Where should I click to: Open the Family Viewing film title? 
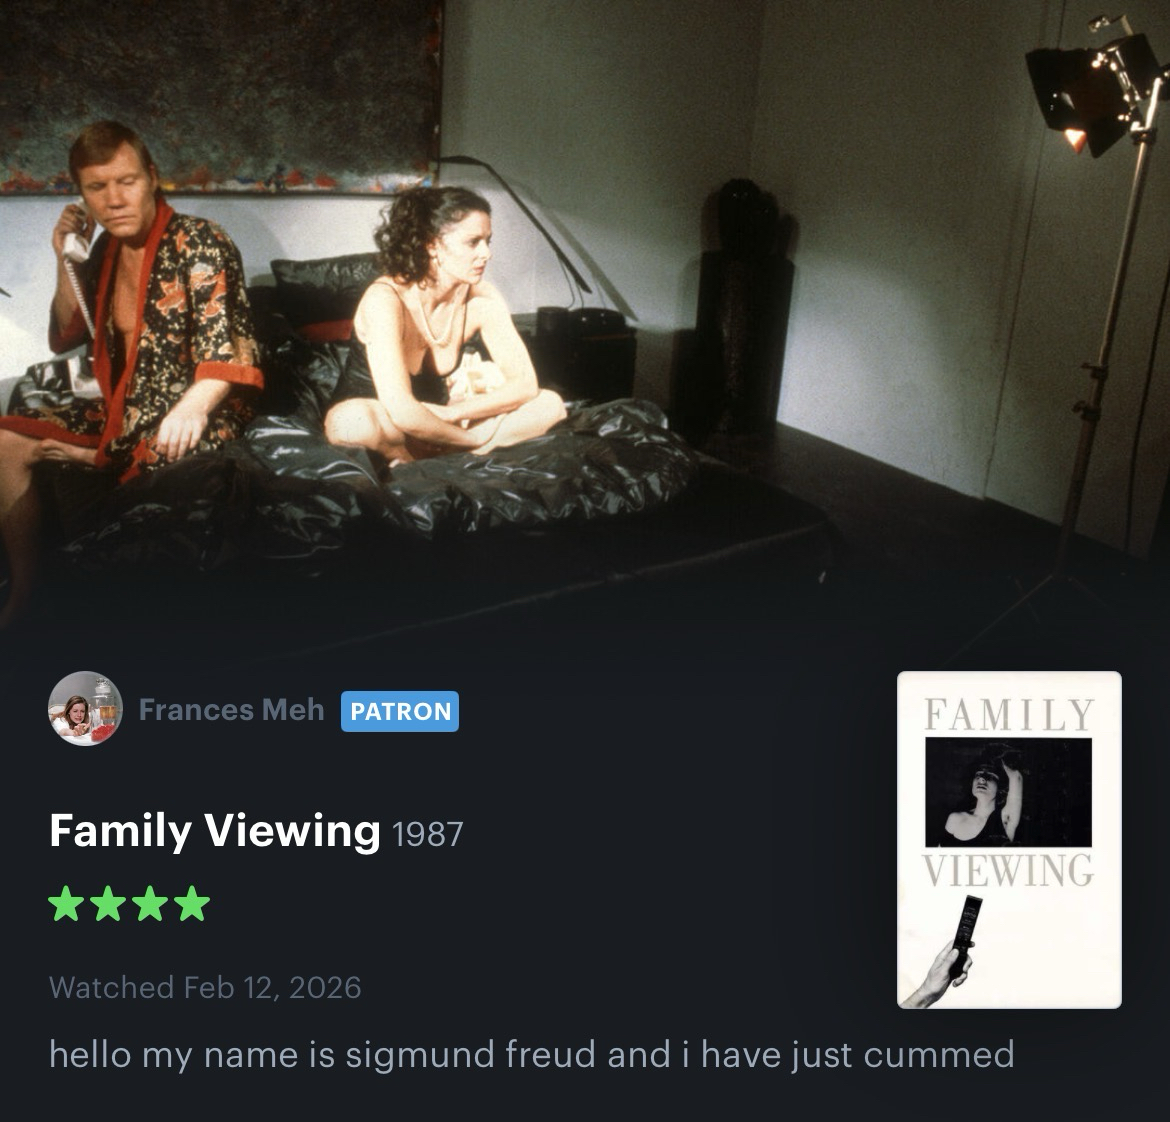tap(215, 830)
